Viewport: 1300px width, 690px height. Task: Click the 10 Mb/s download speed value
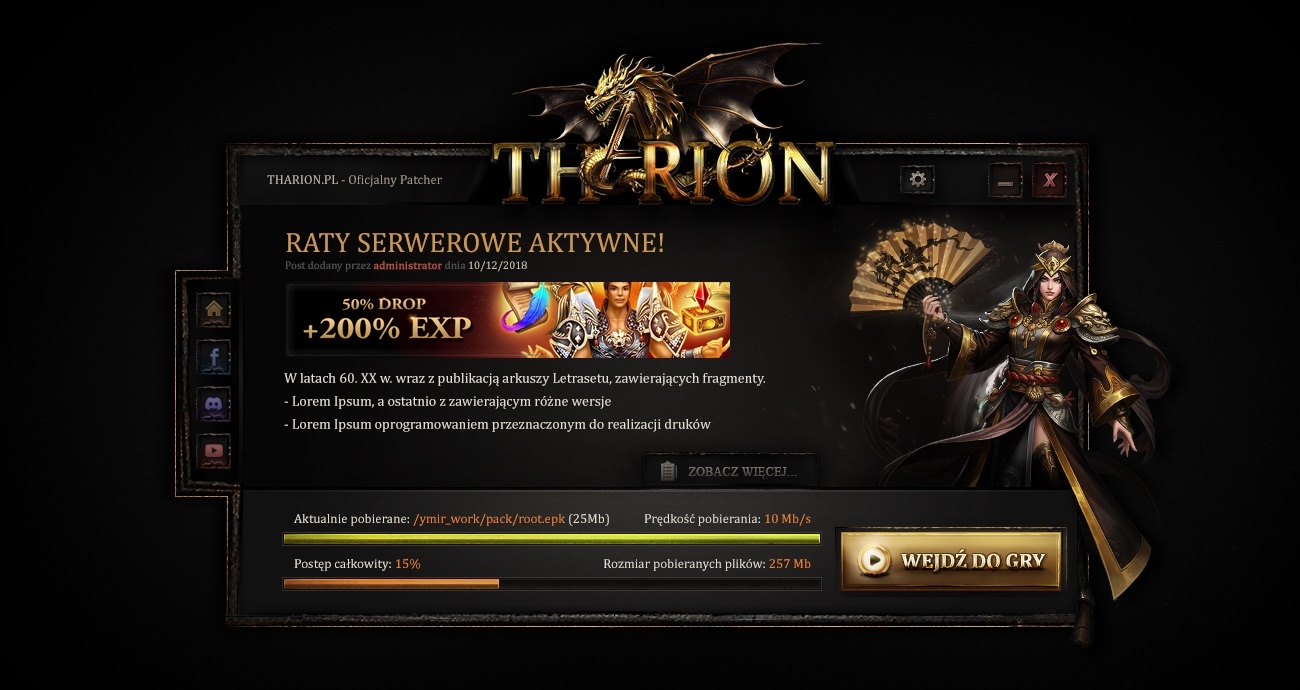(787, 519)
